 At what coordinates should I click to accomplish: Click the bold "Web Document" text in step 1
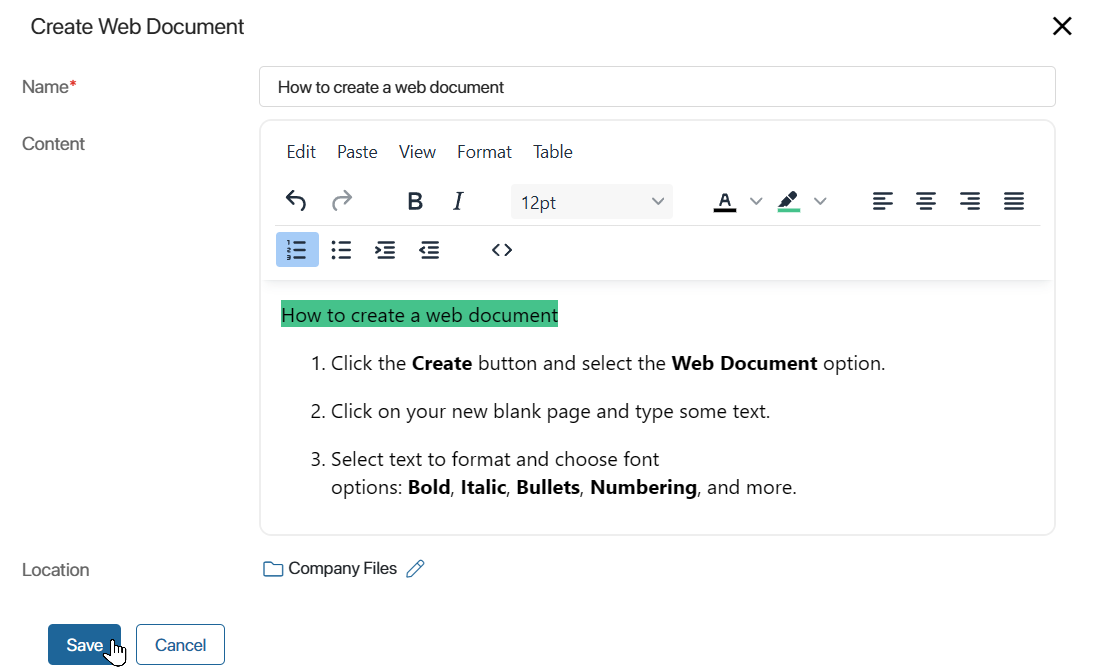744,363
